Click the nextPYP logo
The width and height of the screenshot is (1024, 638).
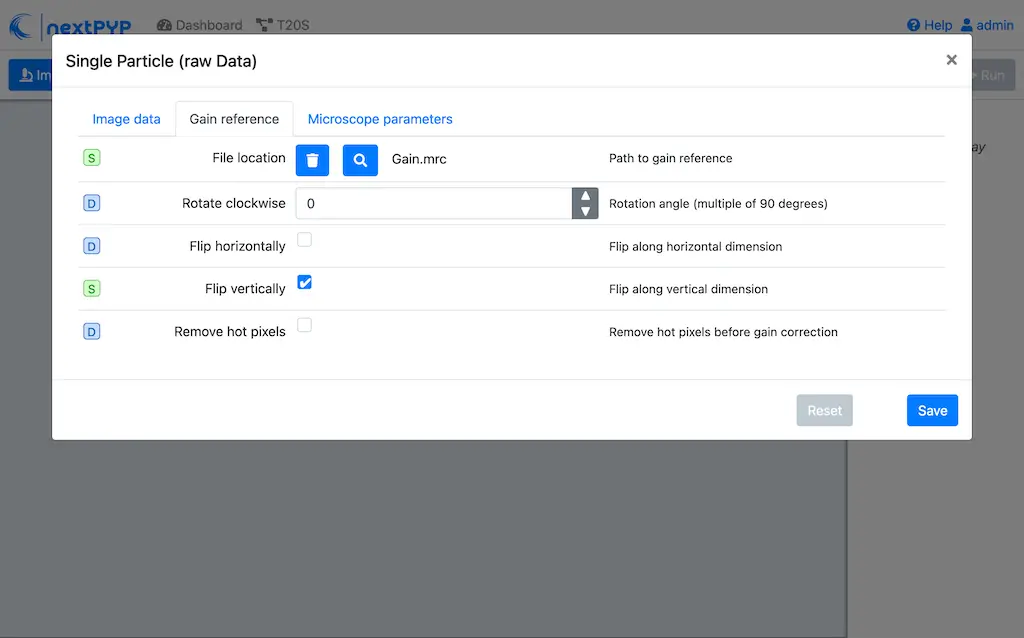point(70,25)
